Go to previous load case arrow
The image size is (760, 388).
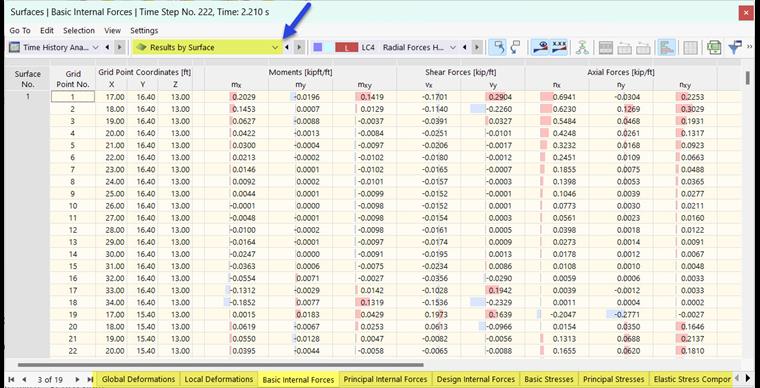point(465,47)
